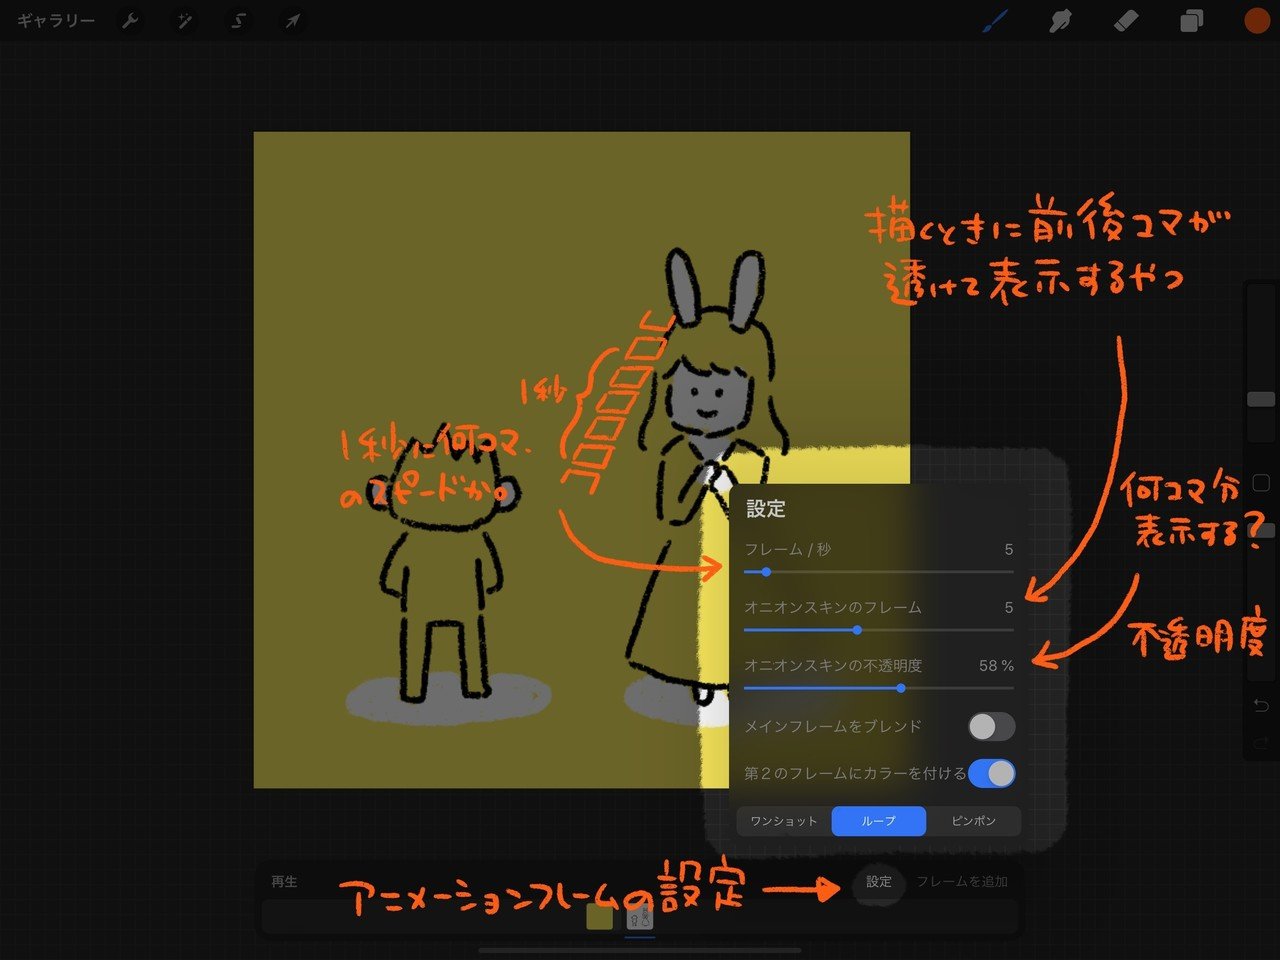This screenshot has height=960, width=1280.
Task: Open the color picker swatch
Action: pos(1255,20)
